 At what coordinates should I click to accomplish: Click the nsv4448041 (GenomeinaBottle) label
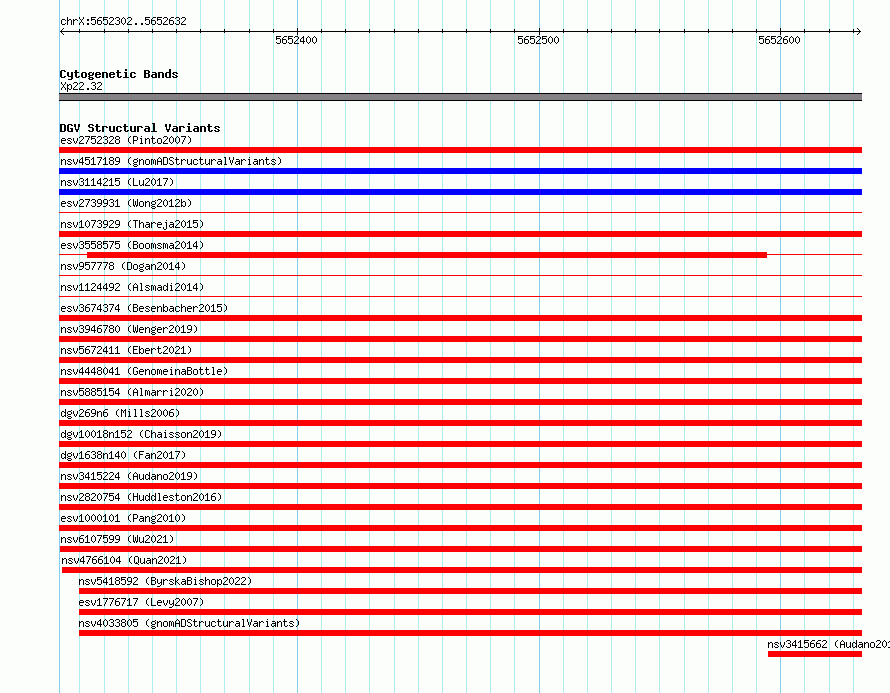tap(144, 371)
